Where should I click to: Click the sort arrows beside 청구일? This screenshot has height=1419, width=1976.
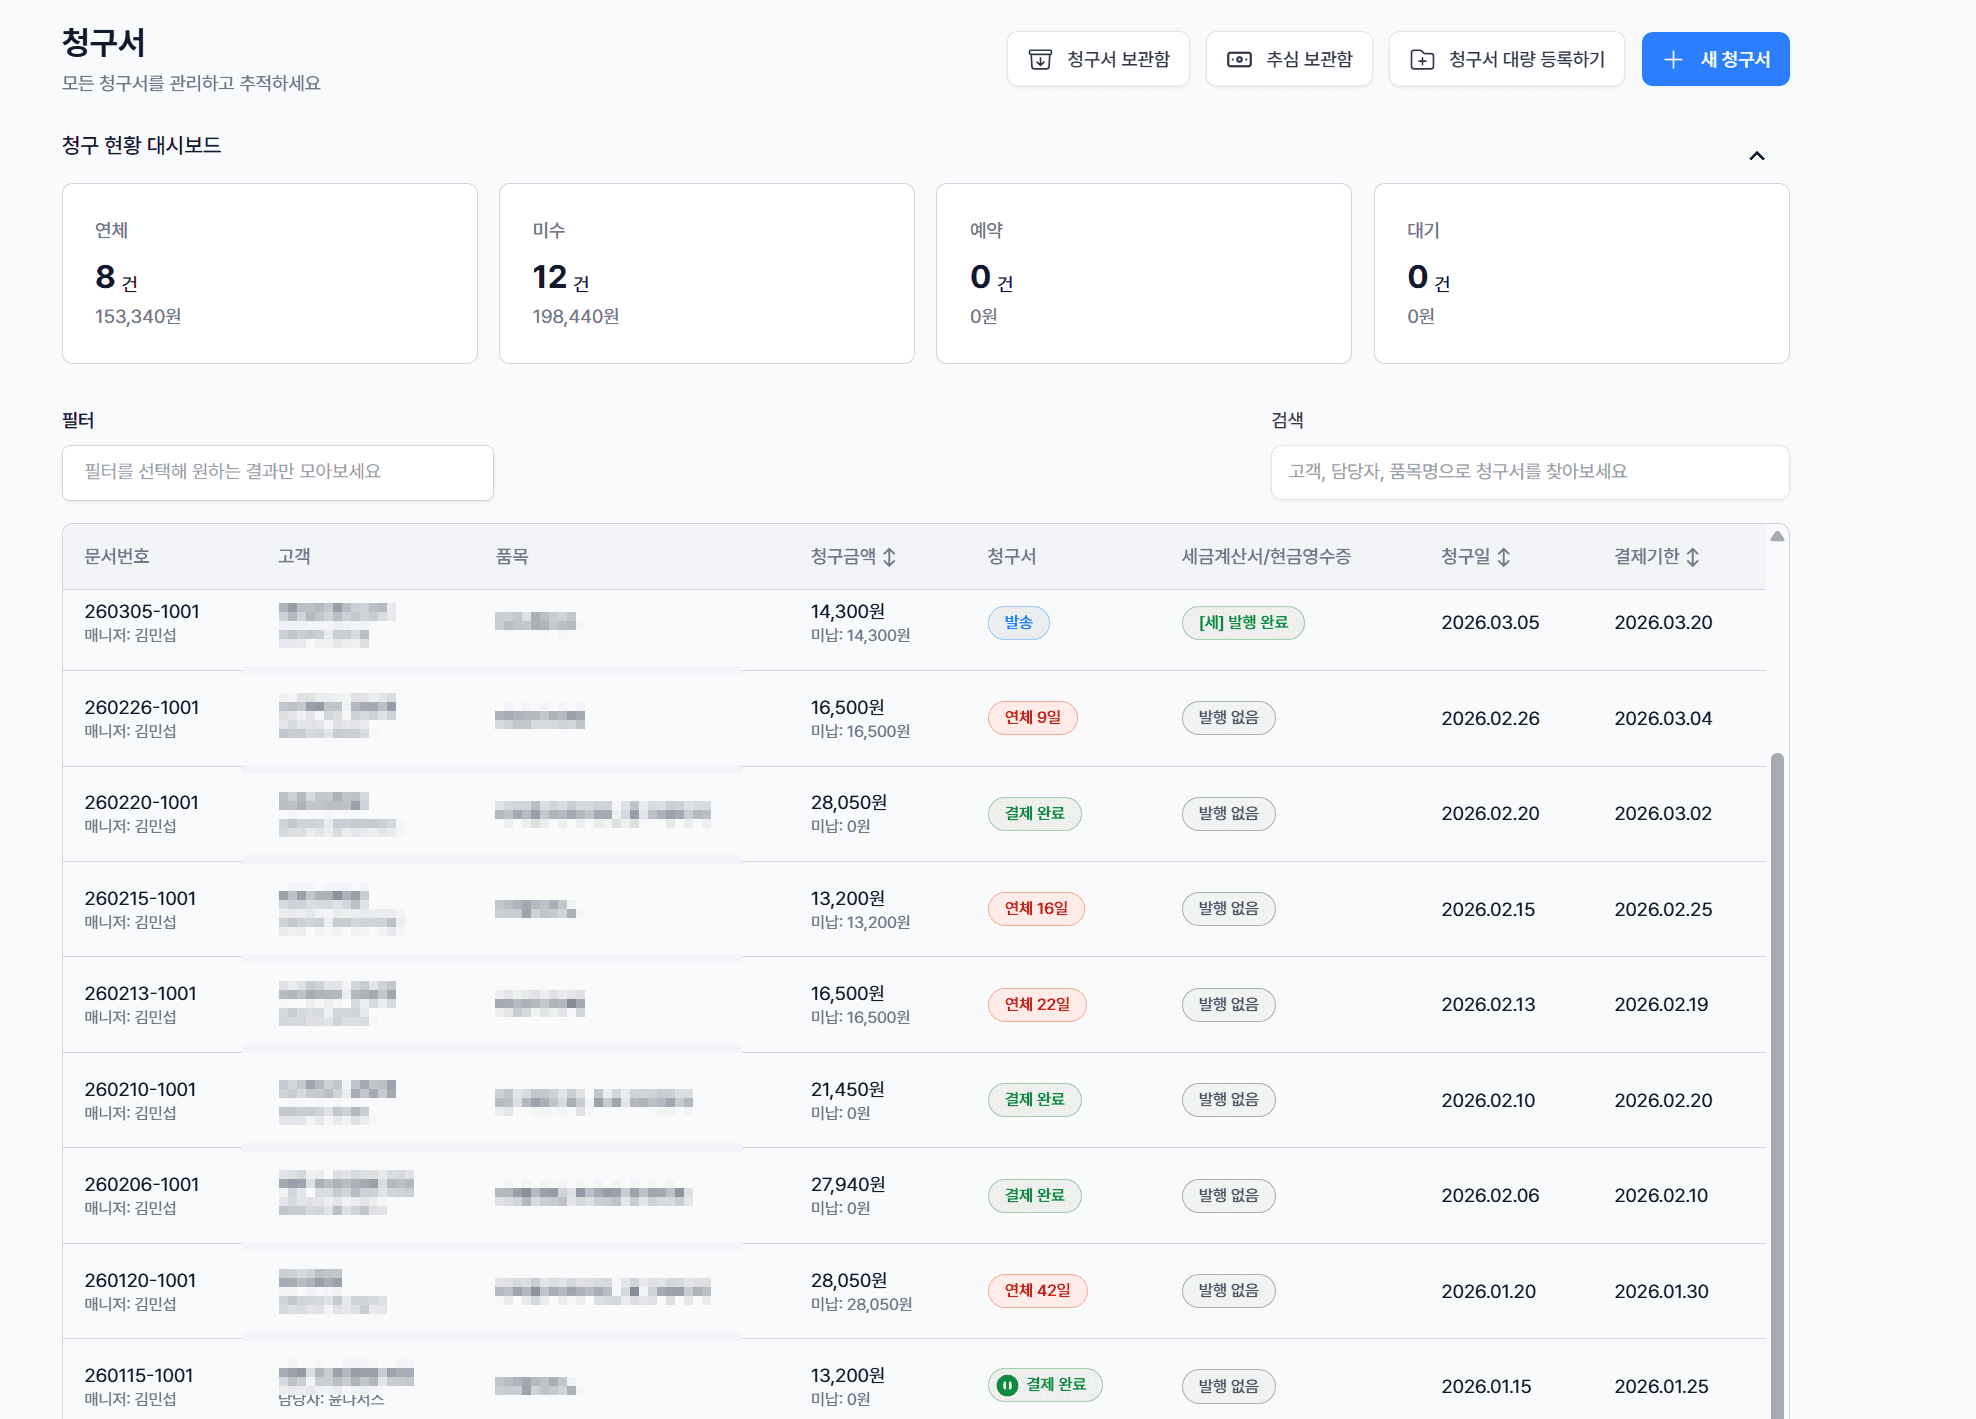tap(1503, 557)
